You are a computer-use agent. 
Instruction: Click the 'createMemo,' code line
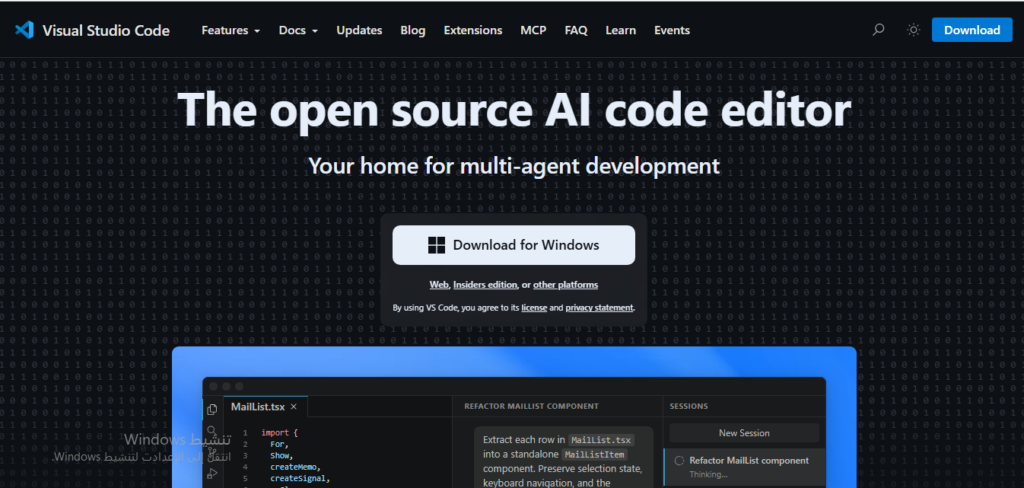click(x=295, y=467)
